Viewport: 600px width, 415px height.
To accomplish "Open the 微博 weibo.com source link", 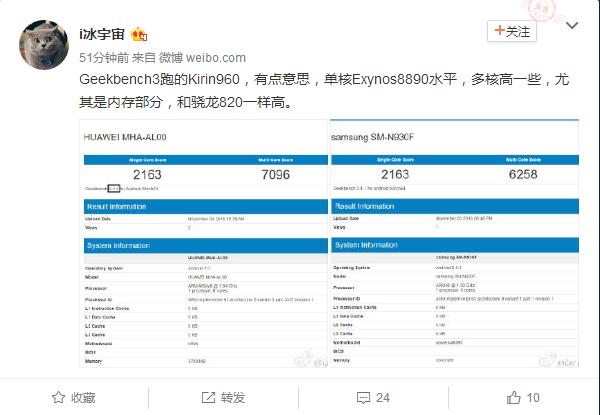I will [x=202, y=58].
